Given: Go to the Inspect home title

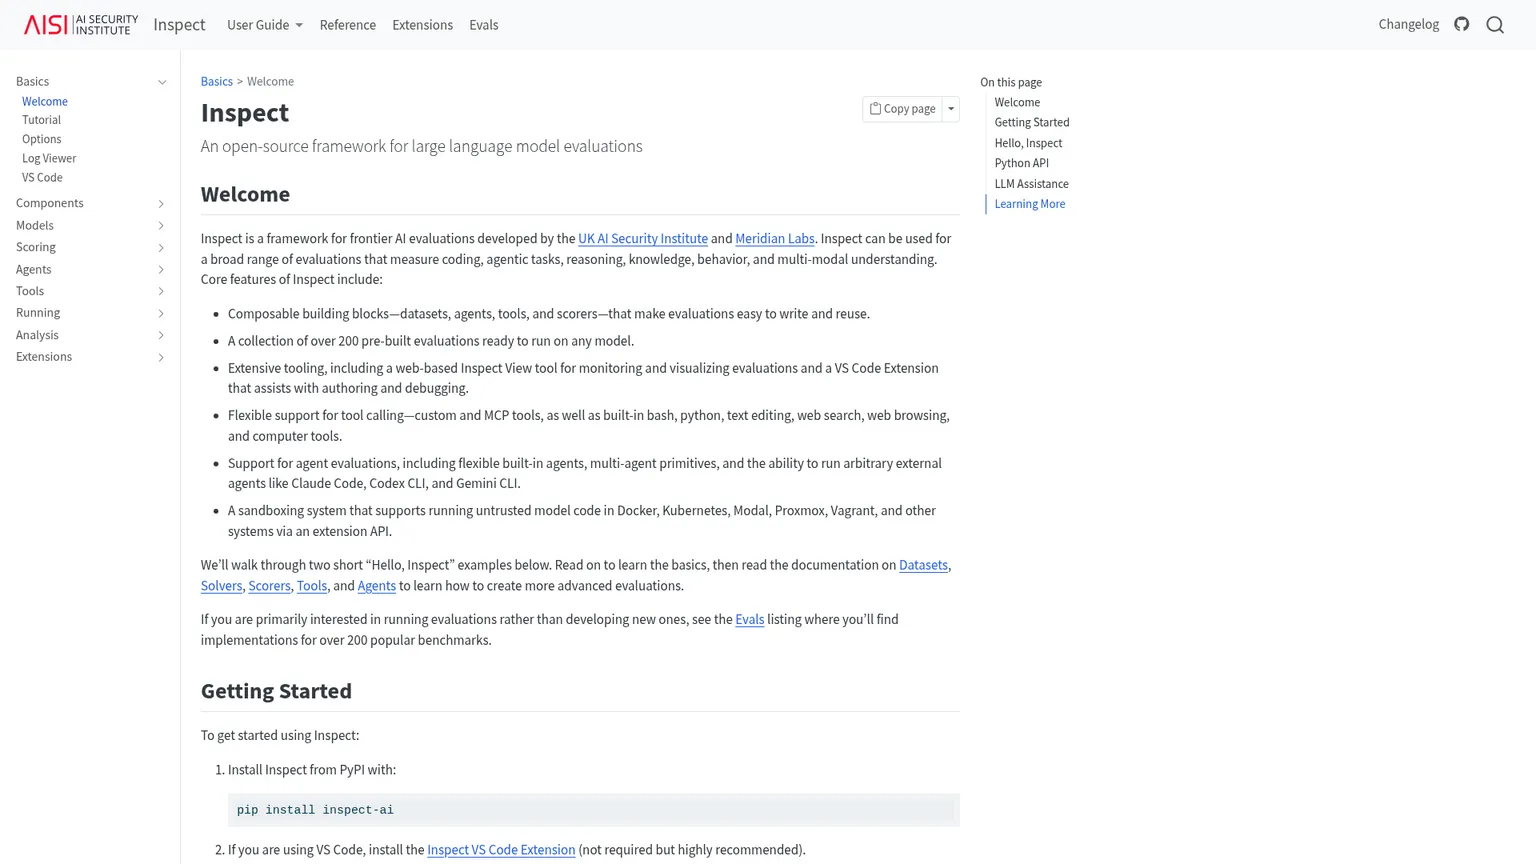Looking at the screenshot, I should 179,25.
